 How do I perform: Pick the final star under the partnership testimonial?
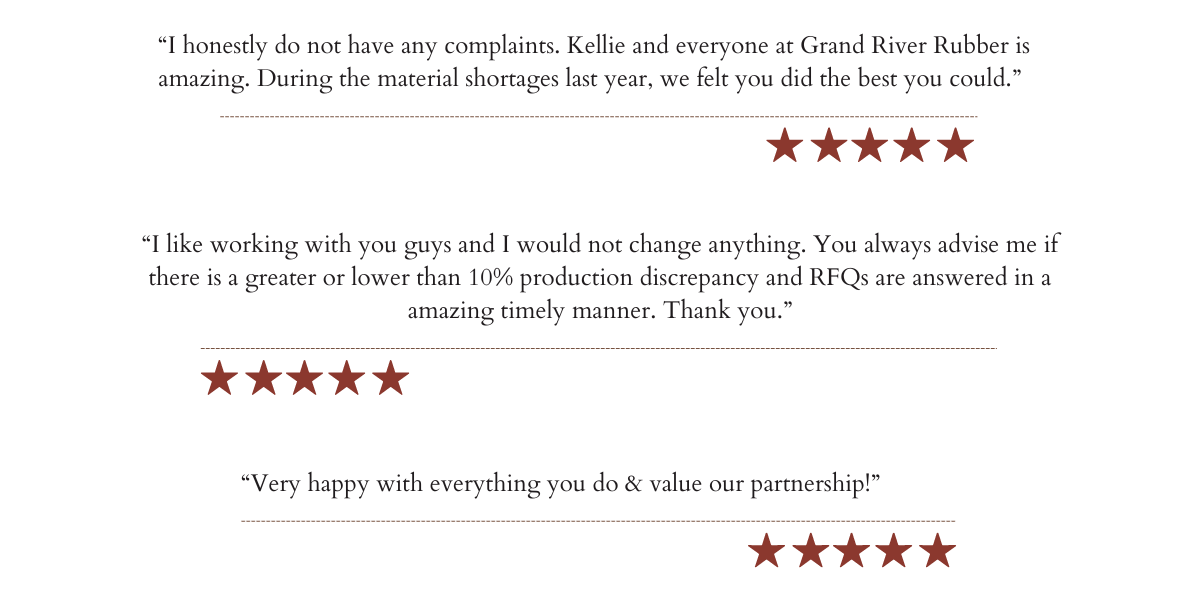pyautogui.click(x=937, y=551)
